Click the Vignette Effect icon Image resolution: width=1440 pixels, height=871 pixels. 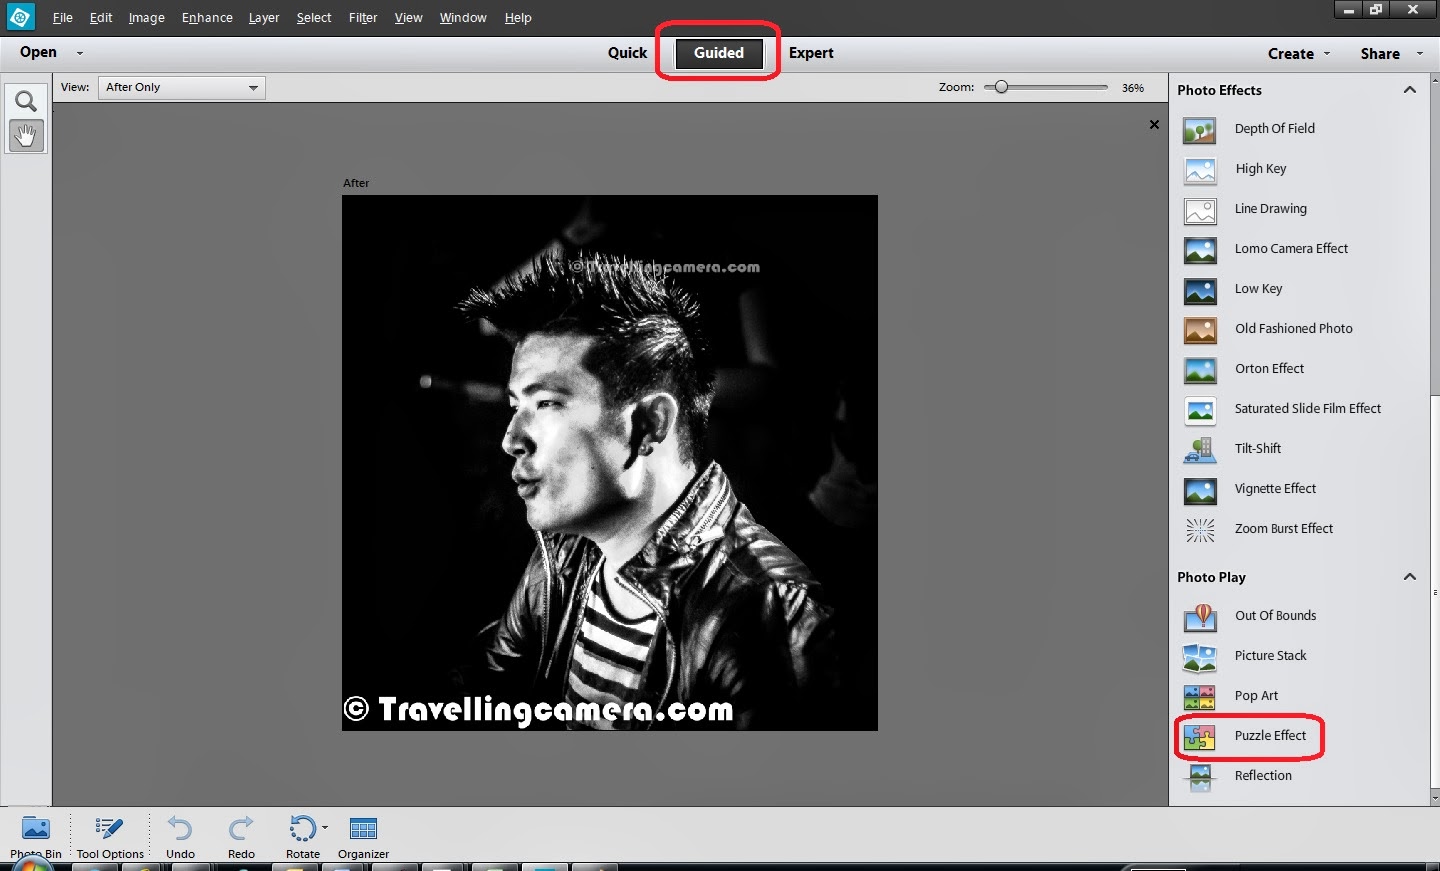tap(1200, 489)
